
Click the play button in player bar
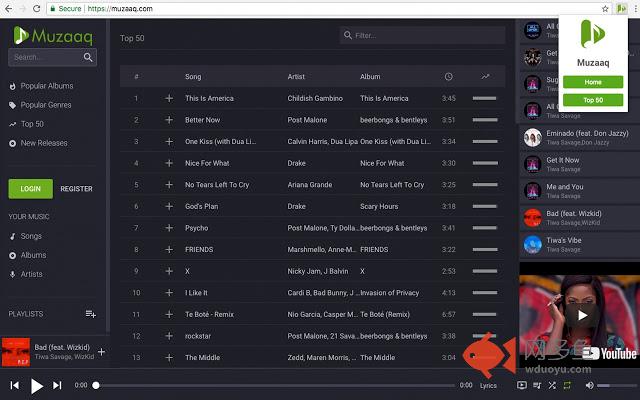pyautogui.click(x=37, y=386)
